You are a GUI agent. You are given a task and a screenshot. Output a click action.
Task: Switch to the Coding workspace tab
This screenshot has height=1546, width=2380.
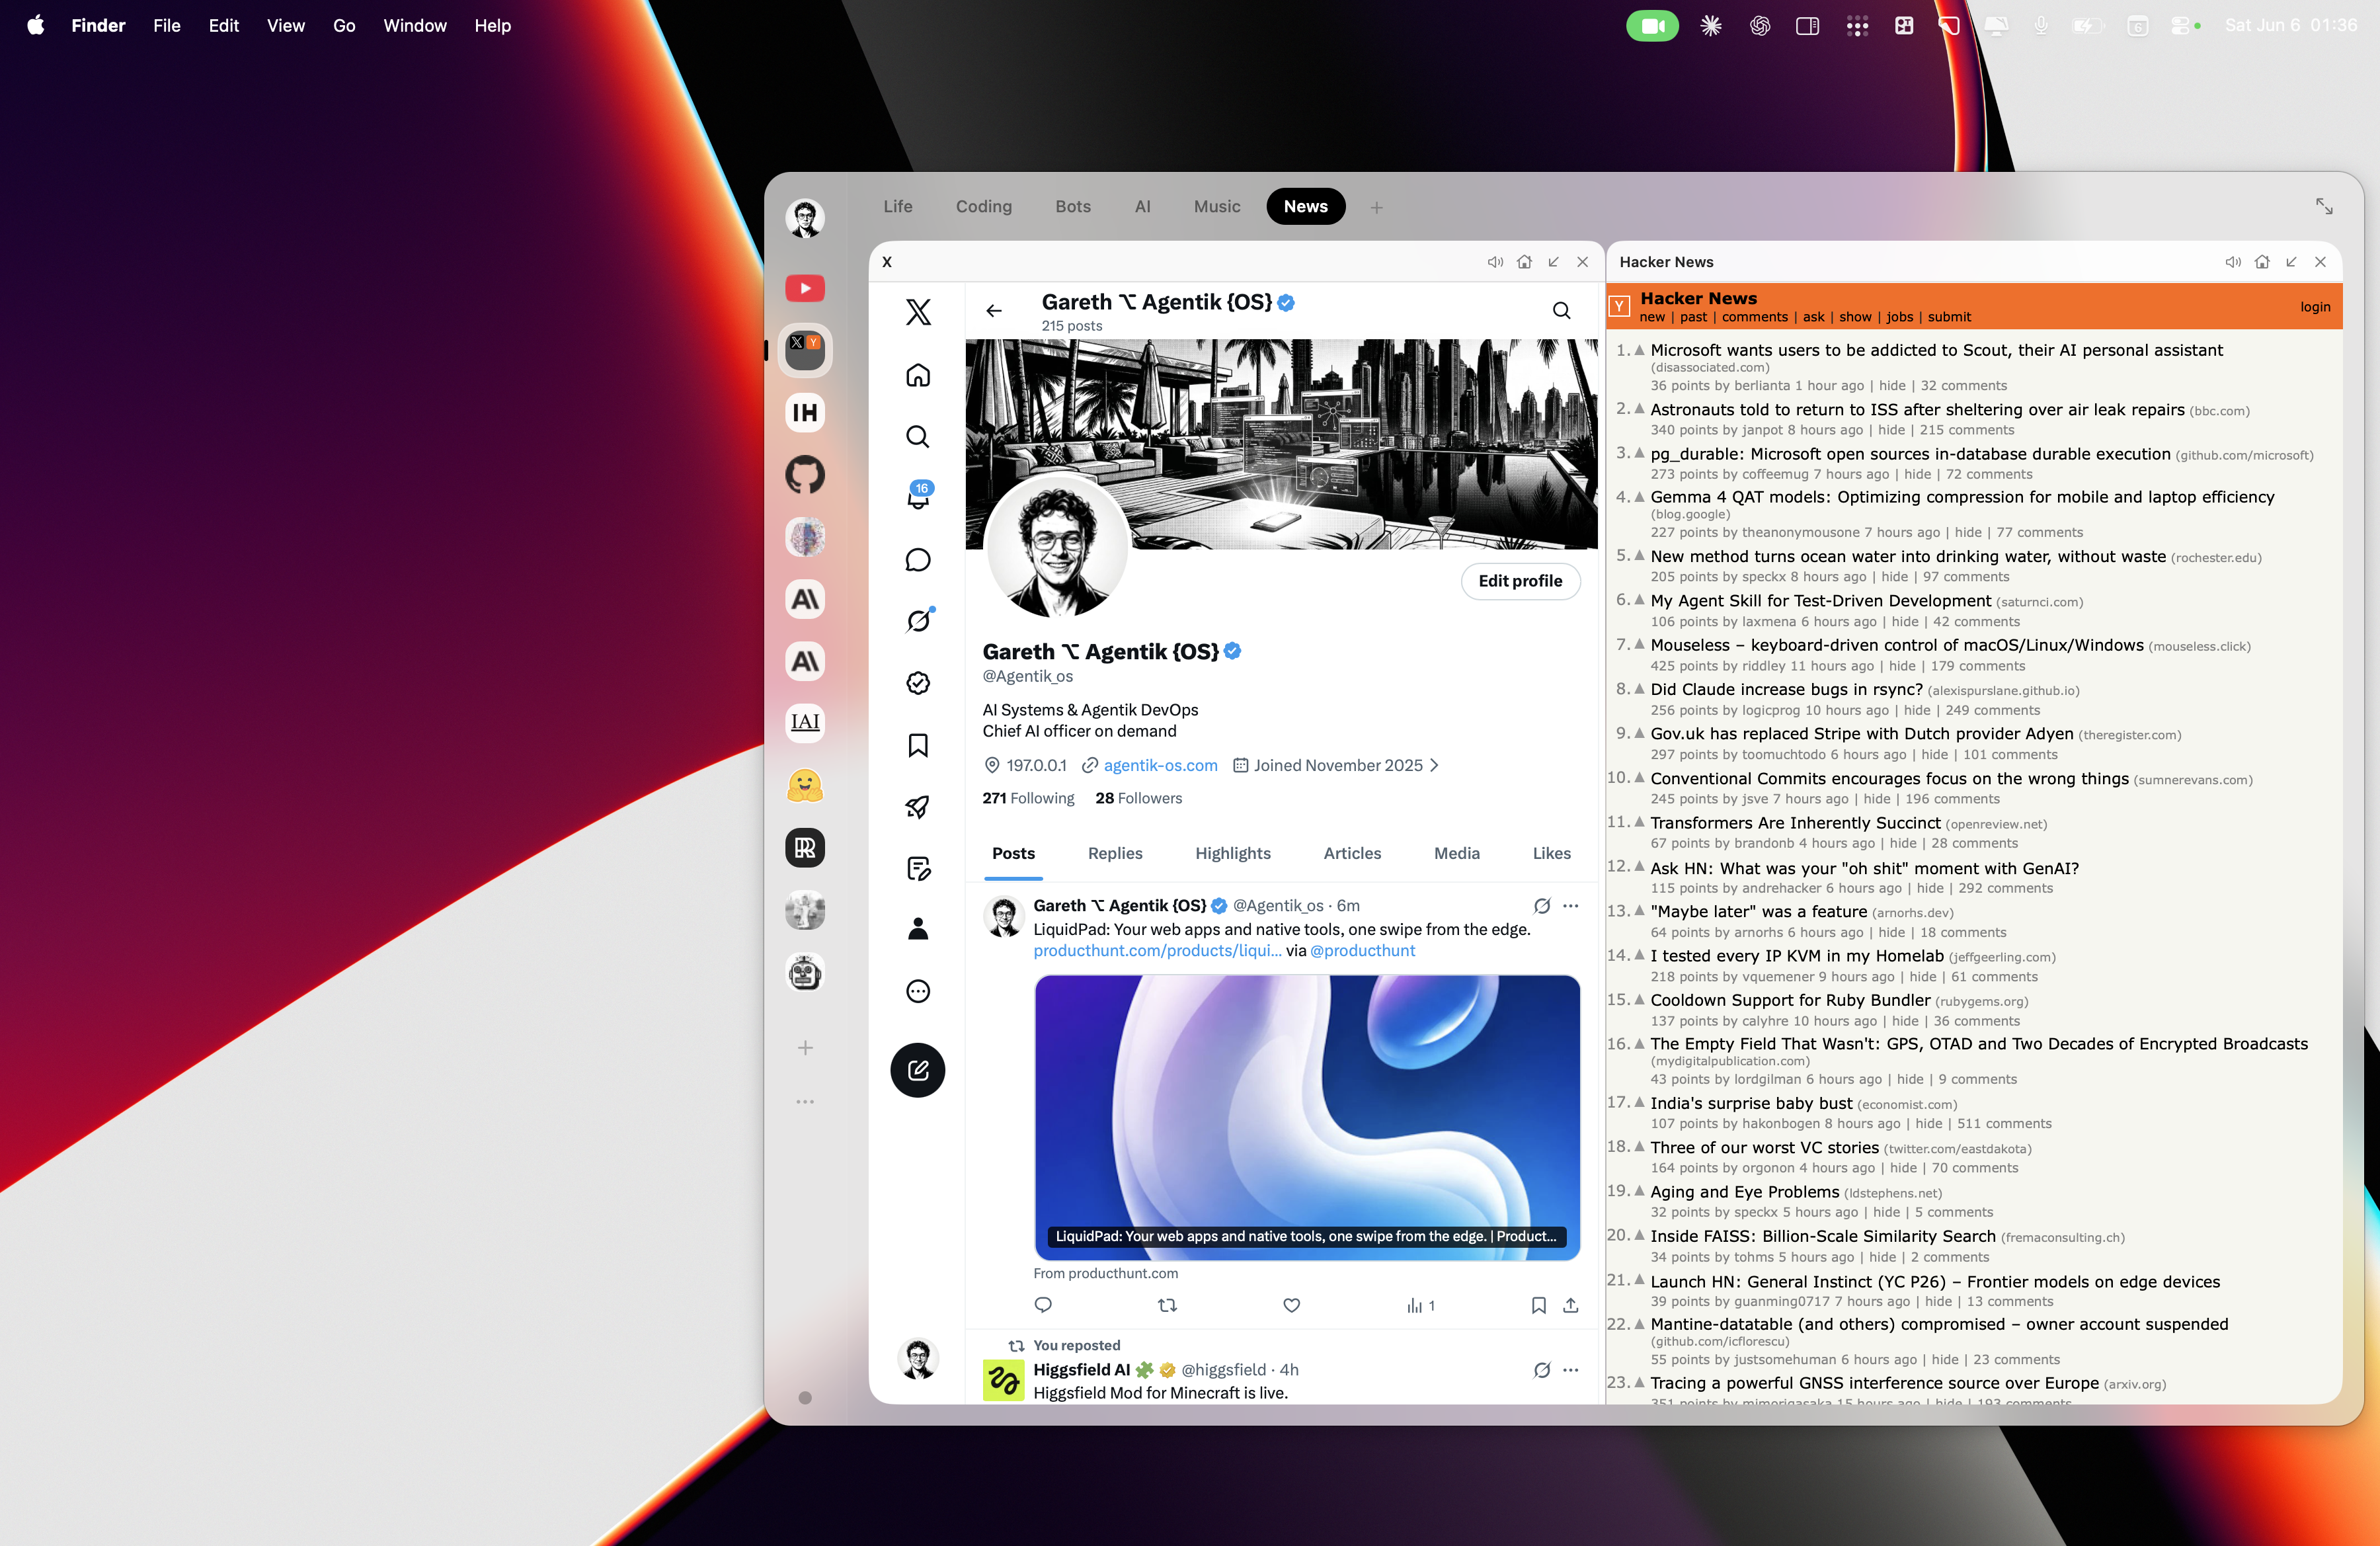click(x=984, y=206)
